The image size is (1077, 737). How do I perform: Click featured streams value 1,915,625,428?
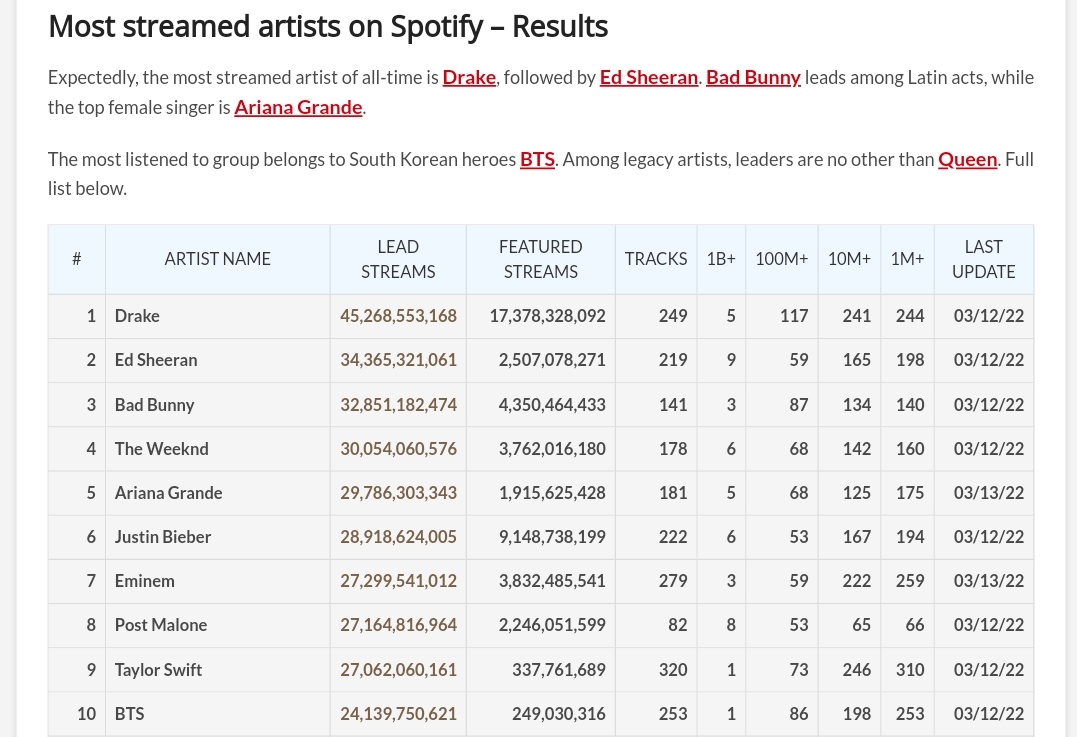(x=552, y=492)
